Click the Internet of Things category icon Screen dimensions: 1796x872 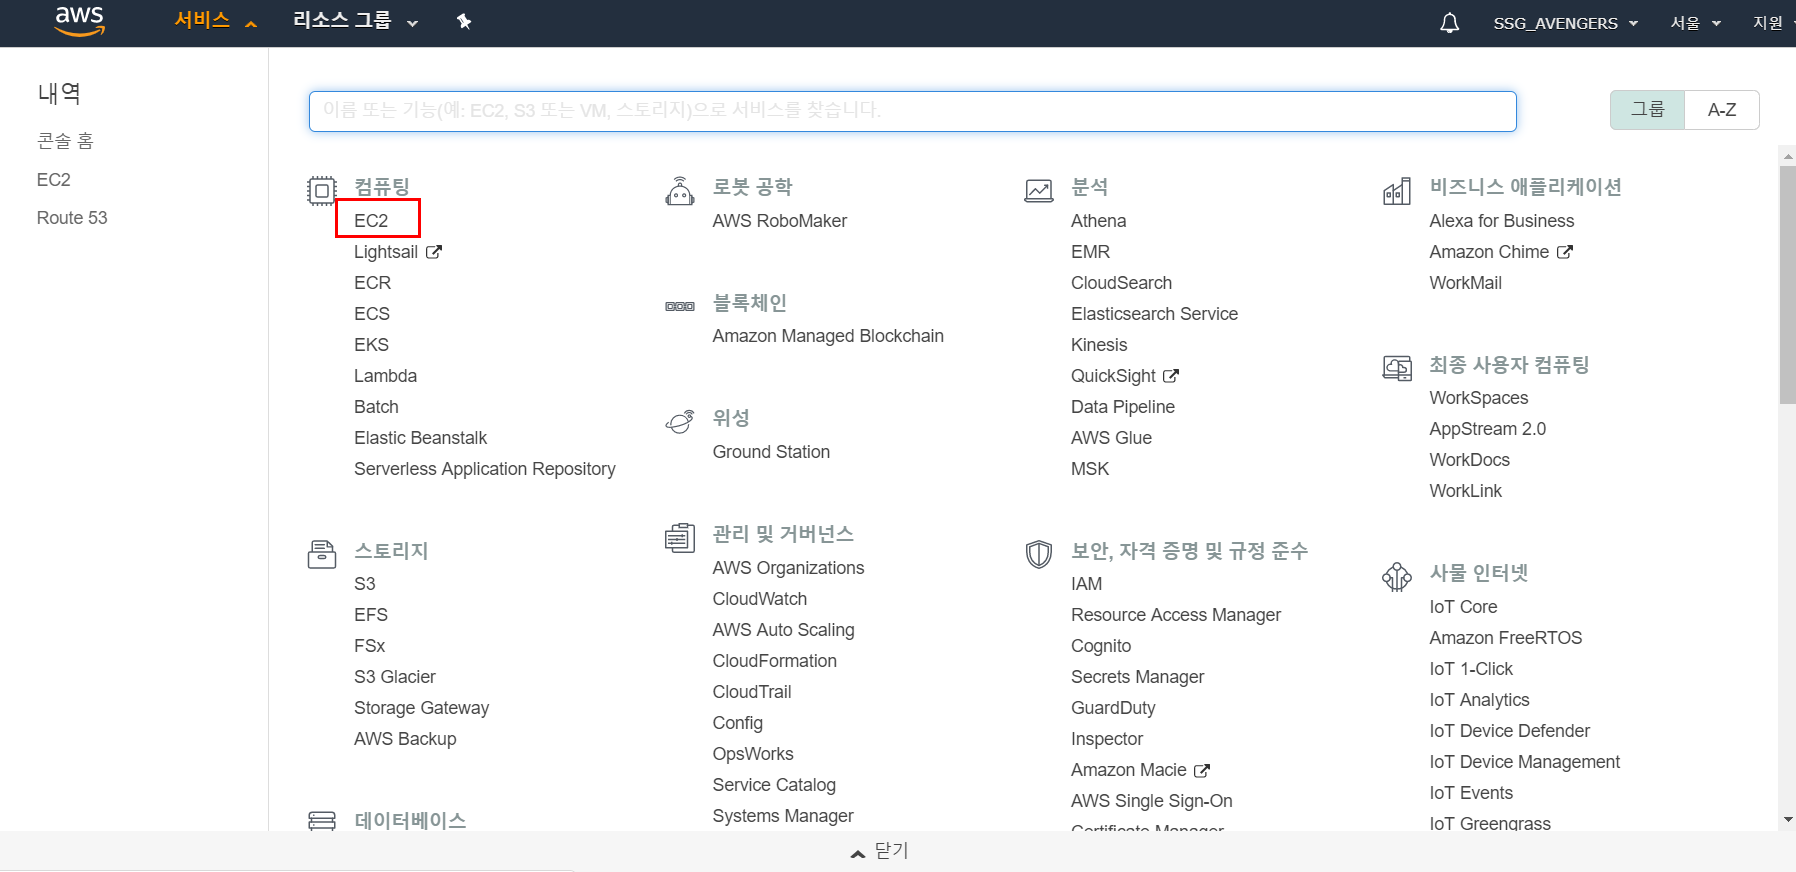point(1397,576)
